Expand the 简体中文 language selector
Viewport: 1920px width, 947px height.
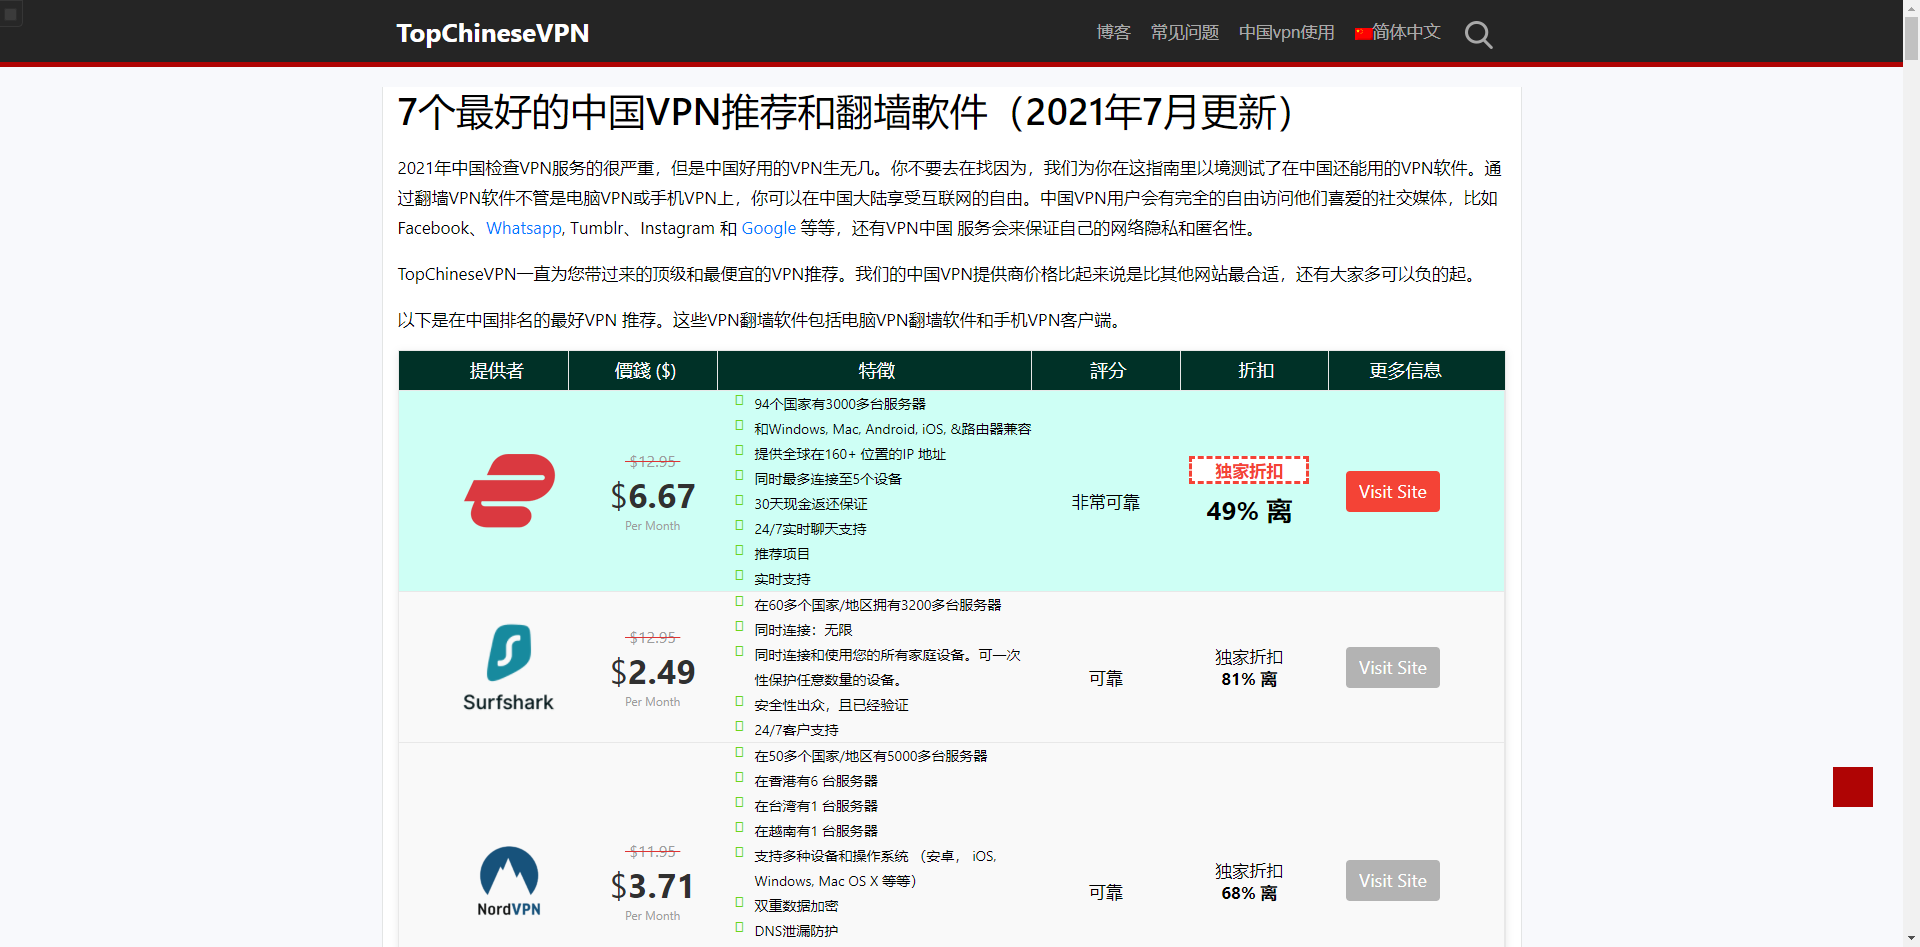pyautogui.click(x=1398, y=32)
